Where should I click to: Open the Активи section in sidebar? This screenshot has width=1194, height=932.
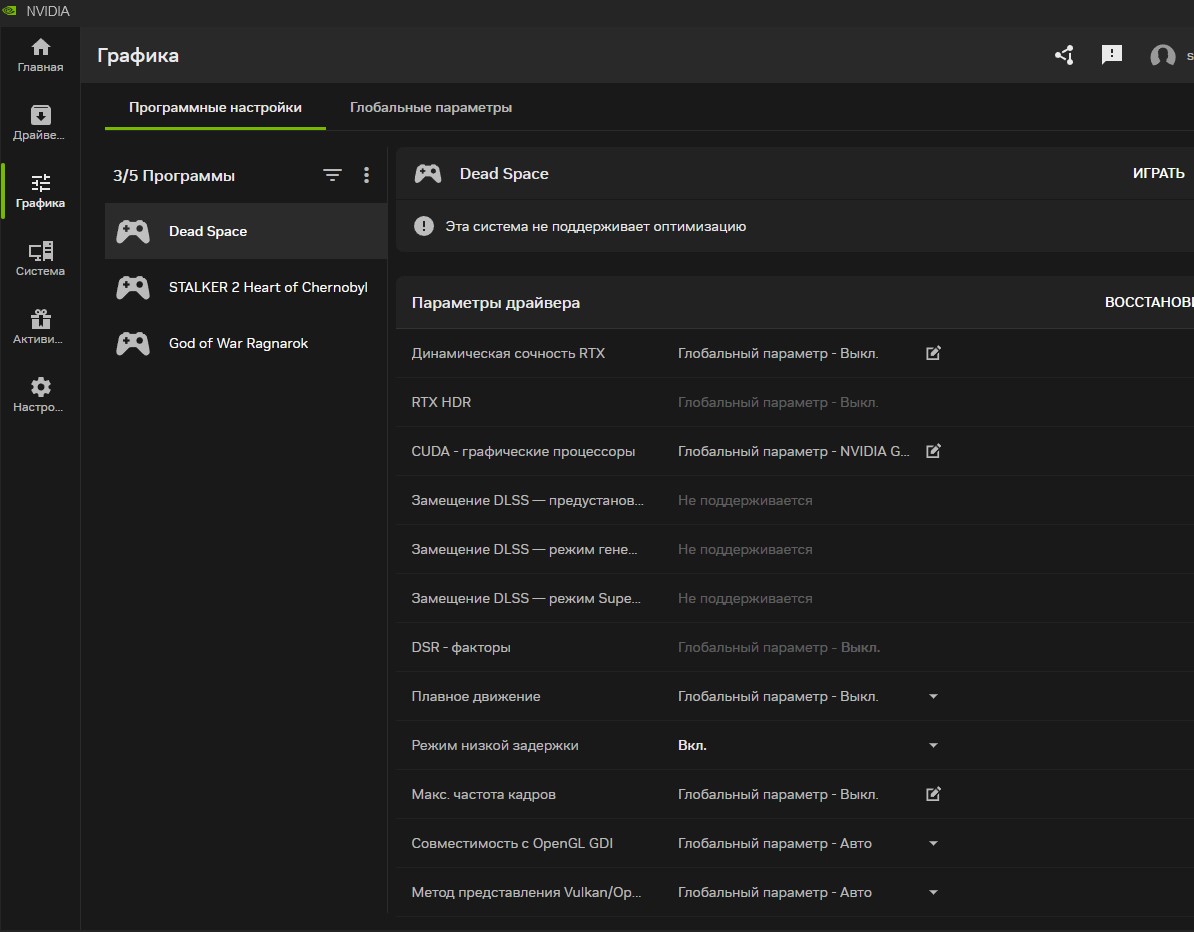click(40, 325)
